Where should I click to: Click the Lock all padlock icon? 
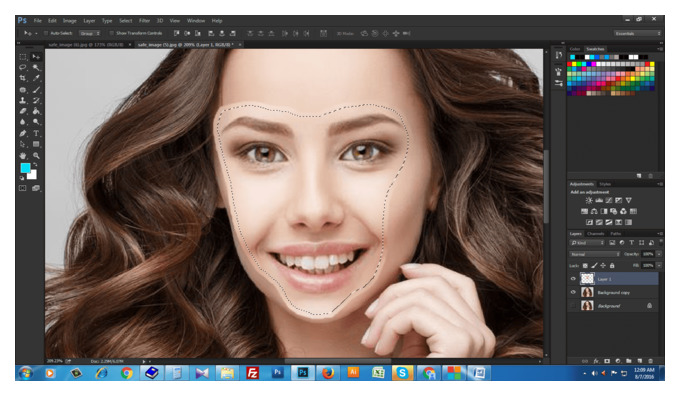tap(612, 265)
